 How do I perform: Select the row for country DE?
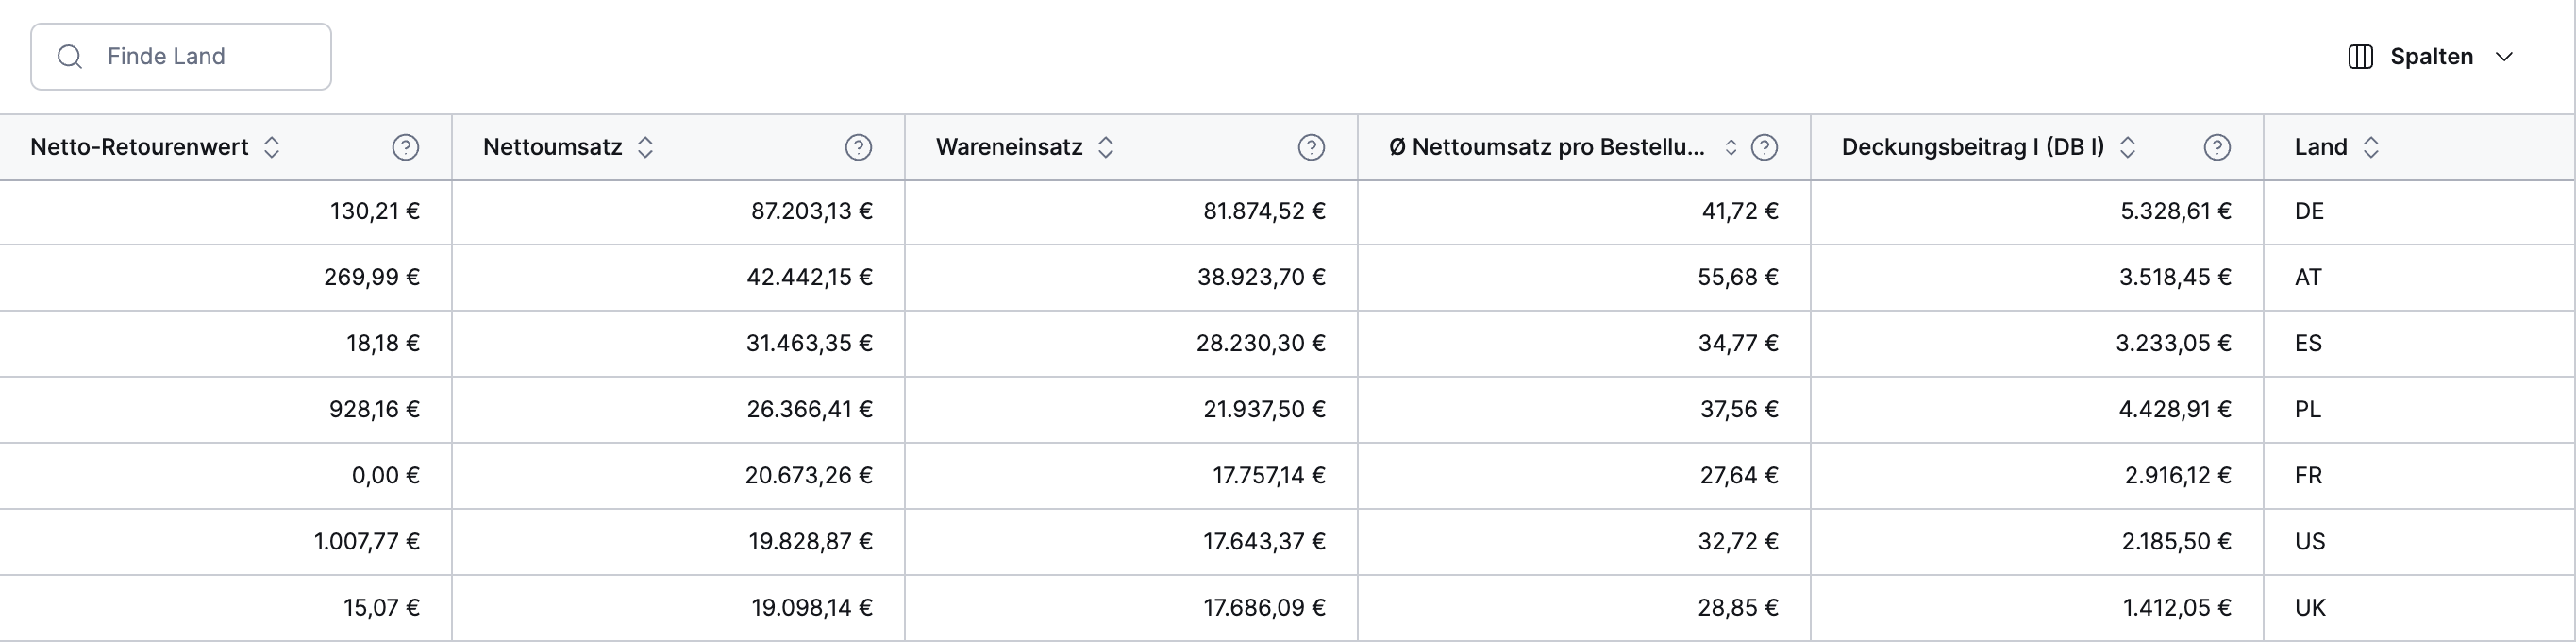point(1200,211)
